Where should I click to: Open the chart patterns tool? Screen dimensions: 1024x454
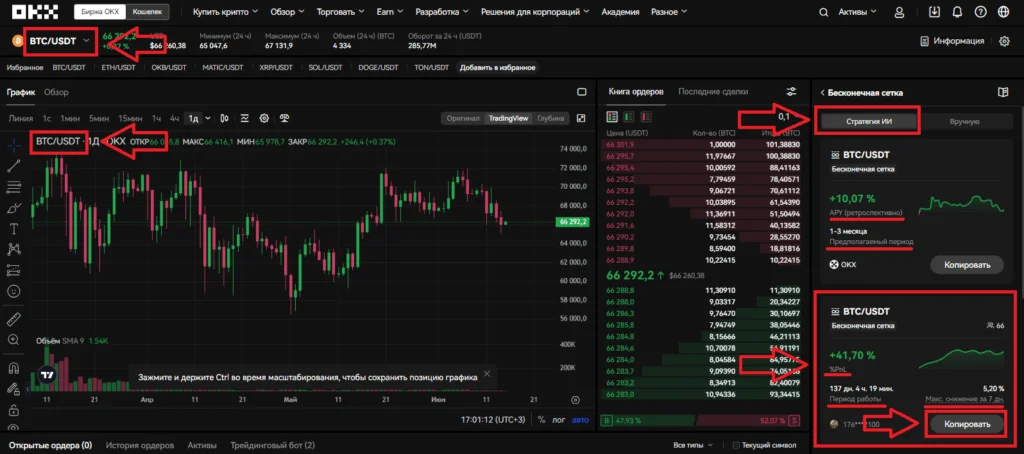pos(14,249)
